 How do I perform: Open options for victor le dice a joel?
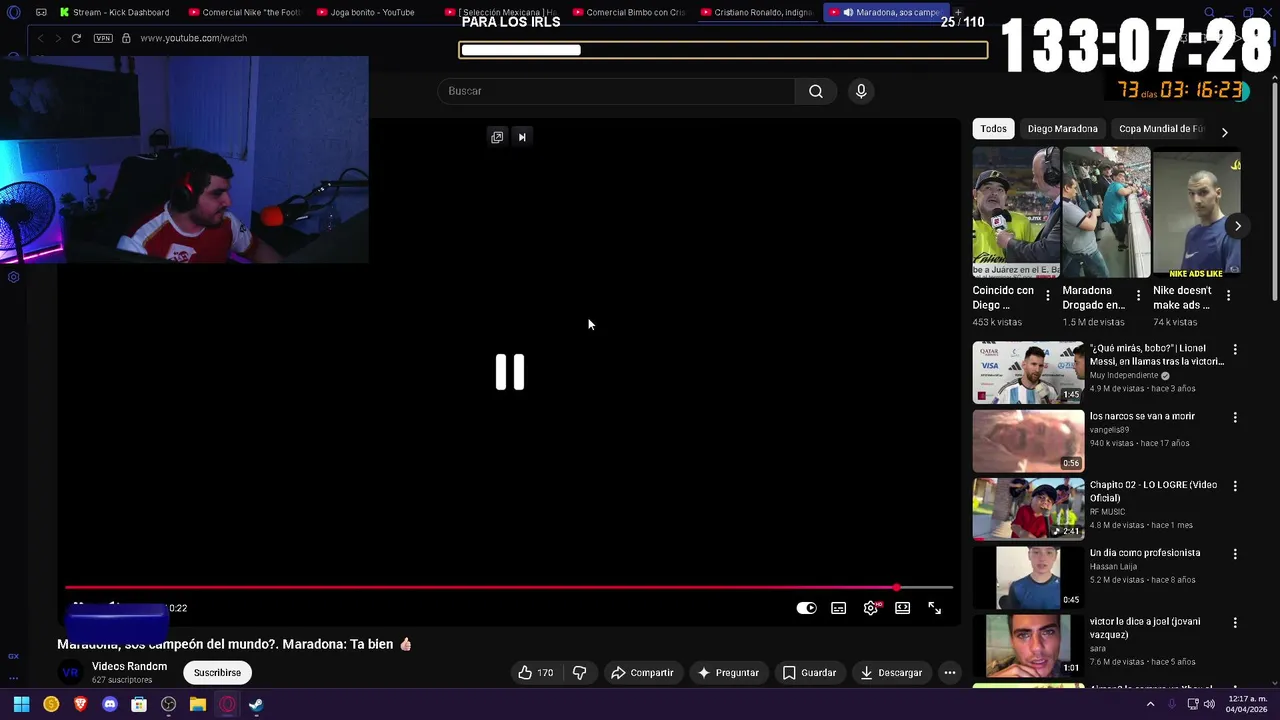(x=1235, y=622)
